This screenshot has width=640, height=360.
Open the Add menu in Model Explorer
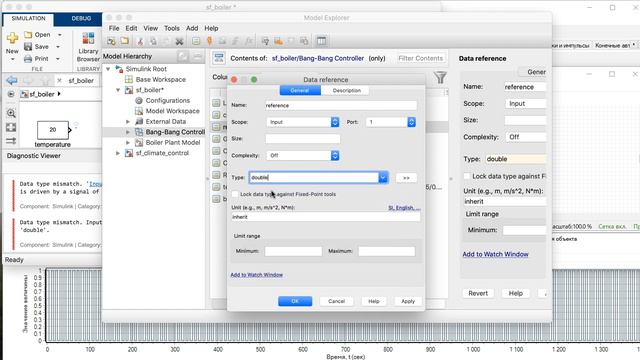tap(192, 28)
